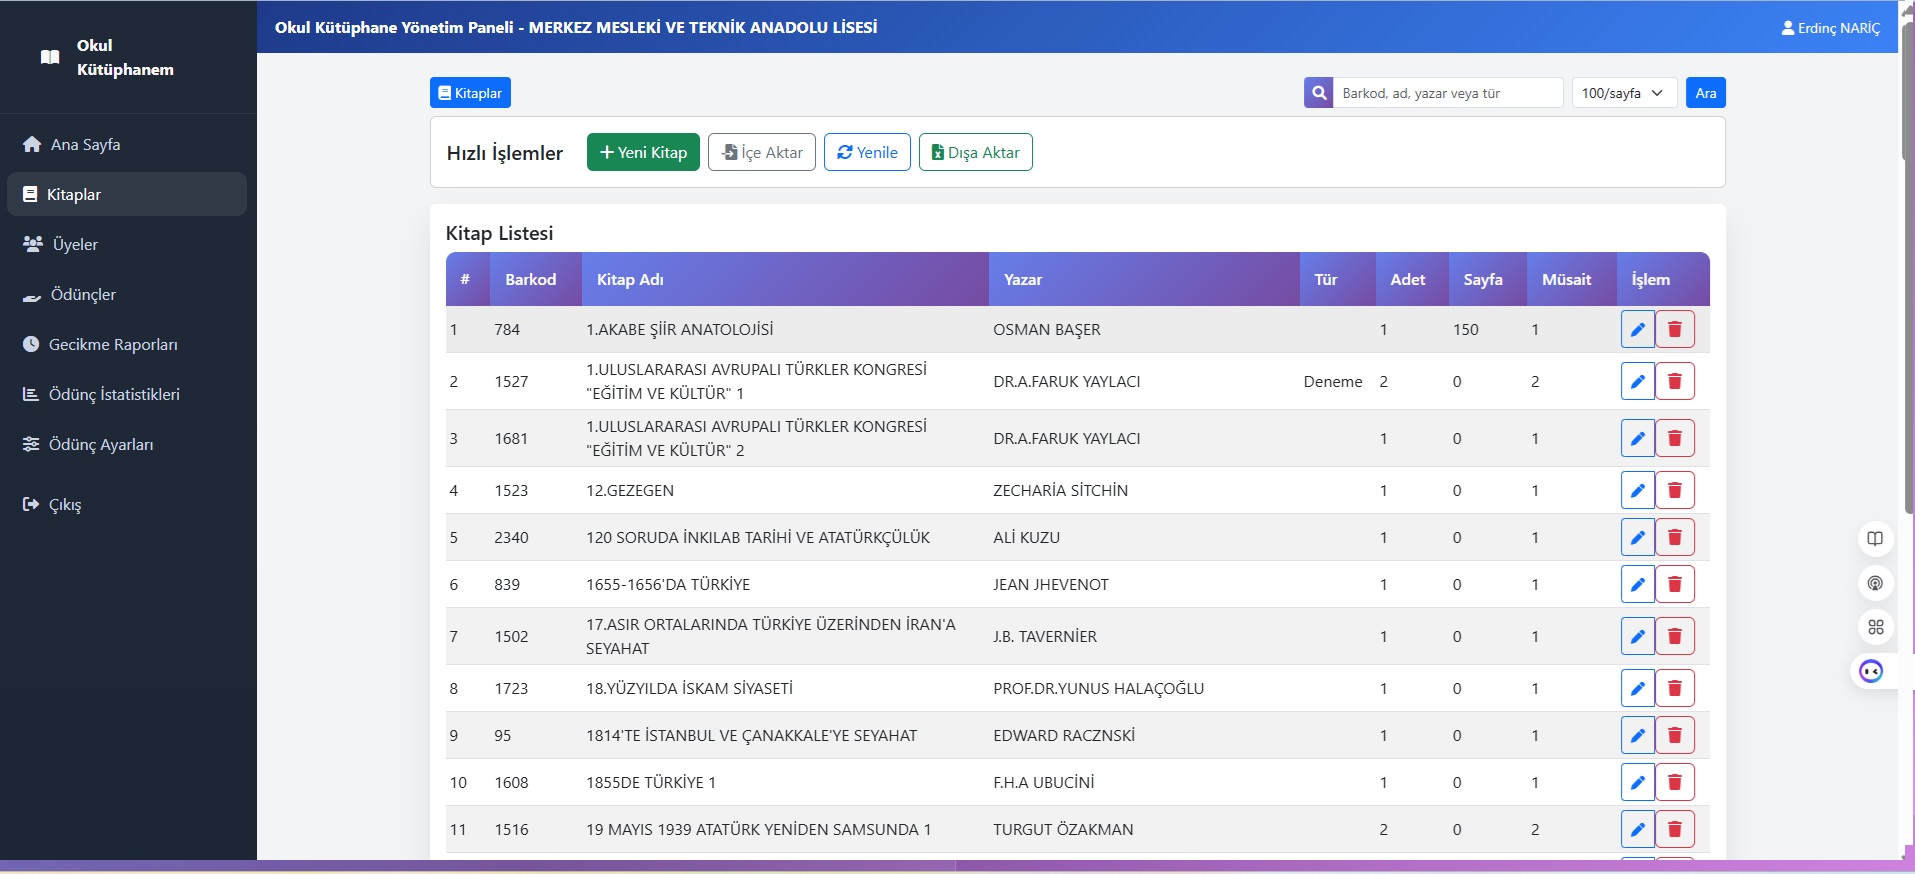The image size is (1915, 874).
Task: Click the round face assistant icon
Action: (x=1871, y=671)
